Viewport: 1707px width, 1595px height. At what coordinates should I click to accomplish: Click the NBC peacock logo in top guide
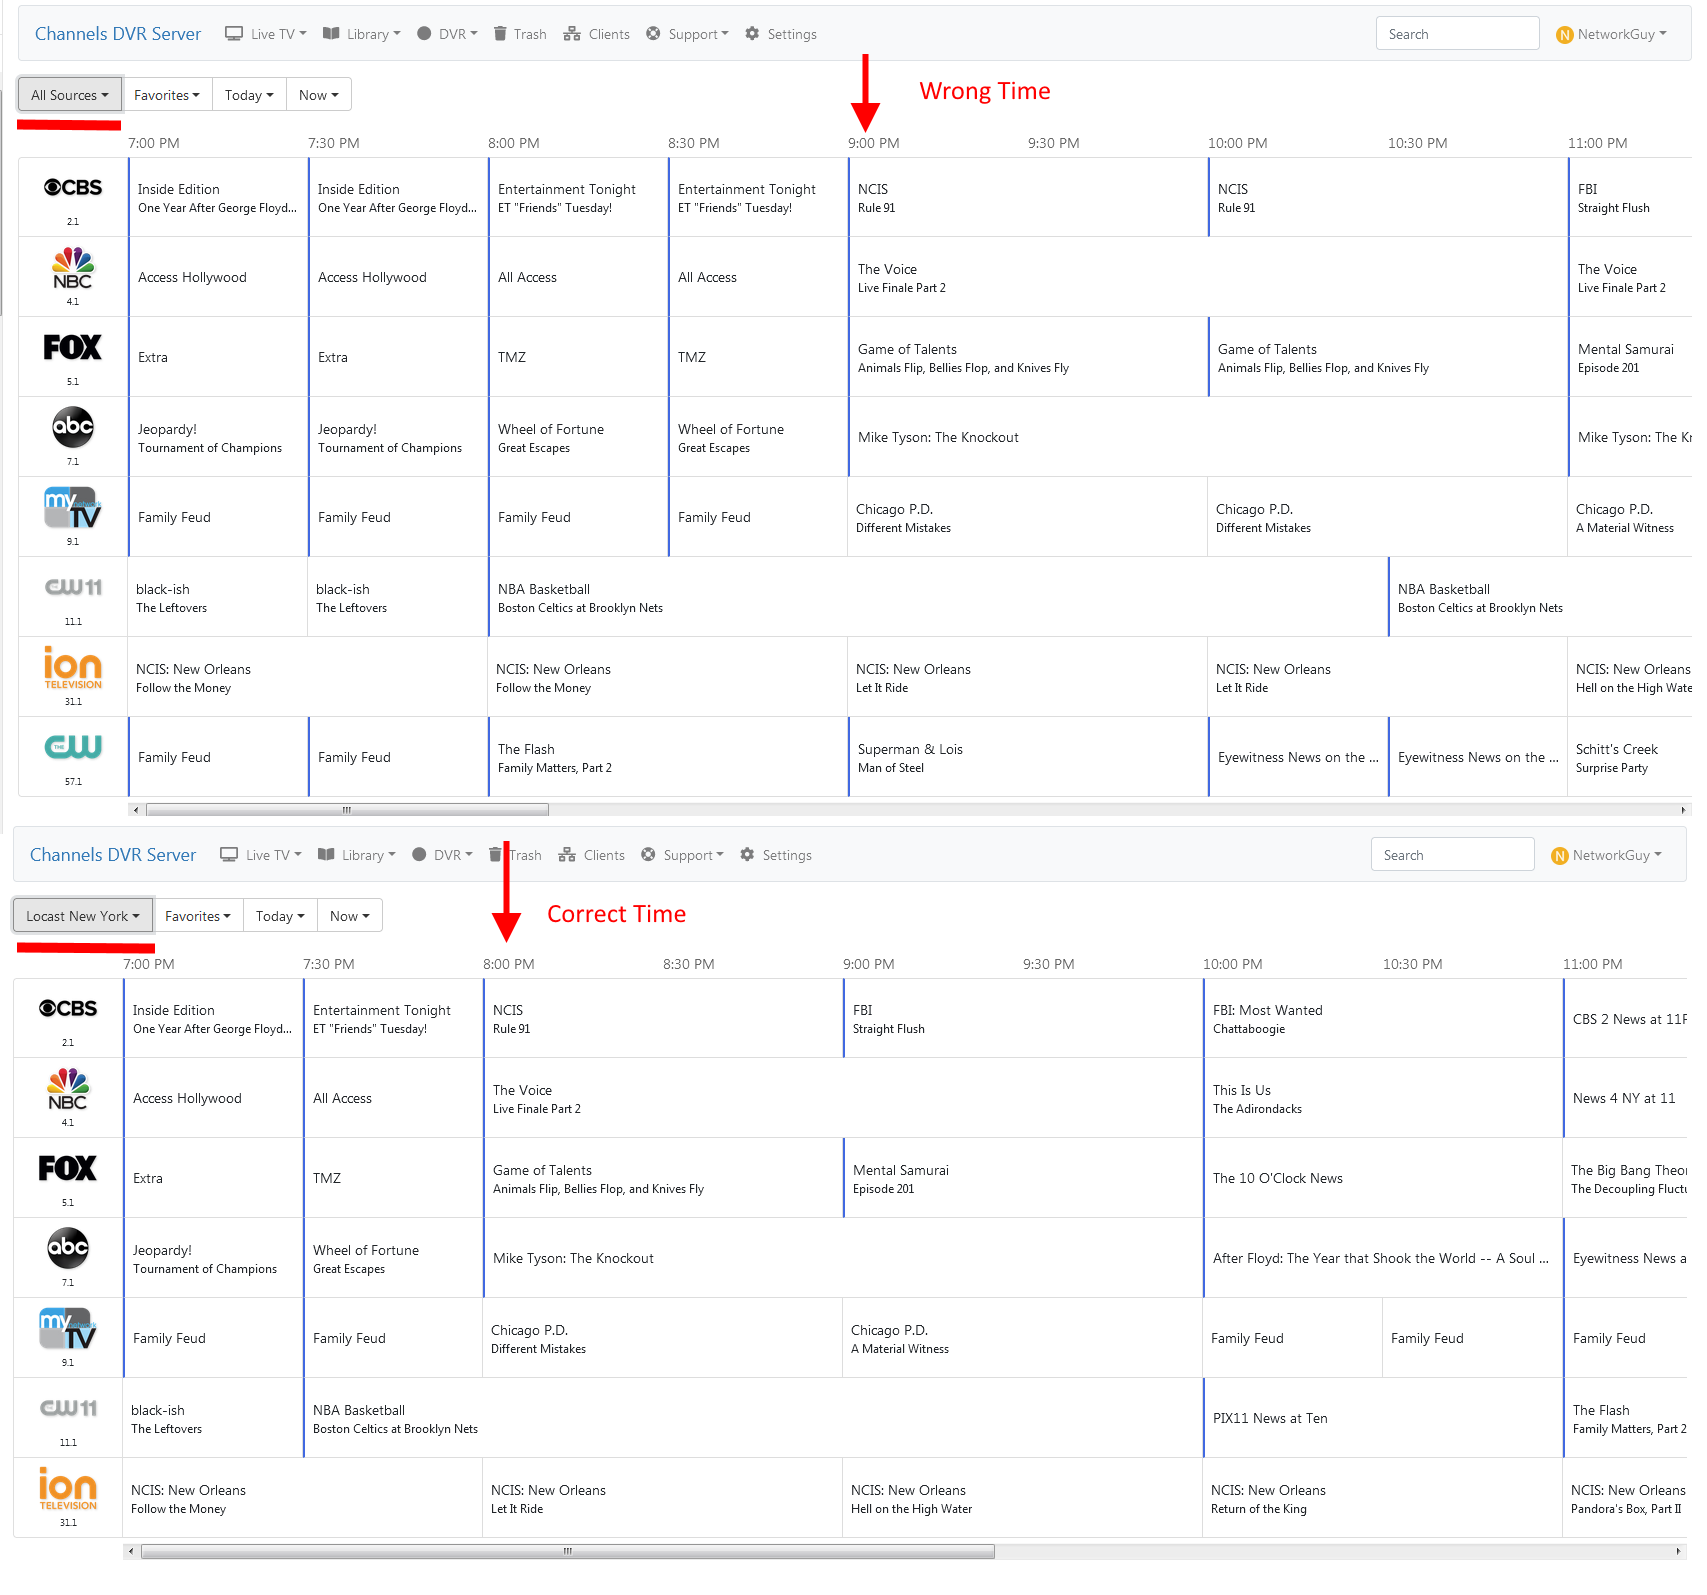(72, 268)
